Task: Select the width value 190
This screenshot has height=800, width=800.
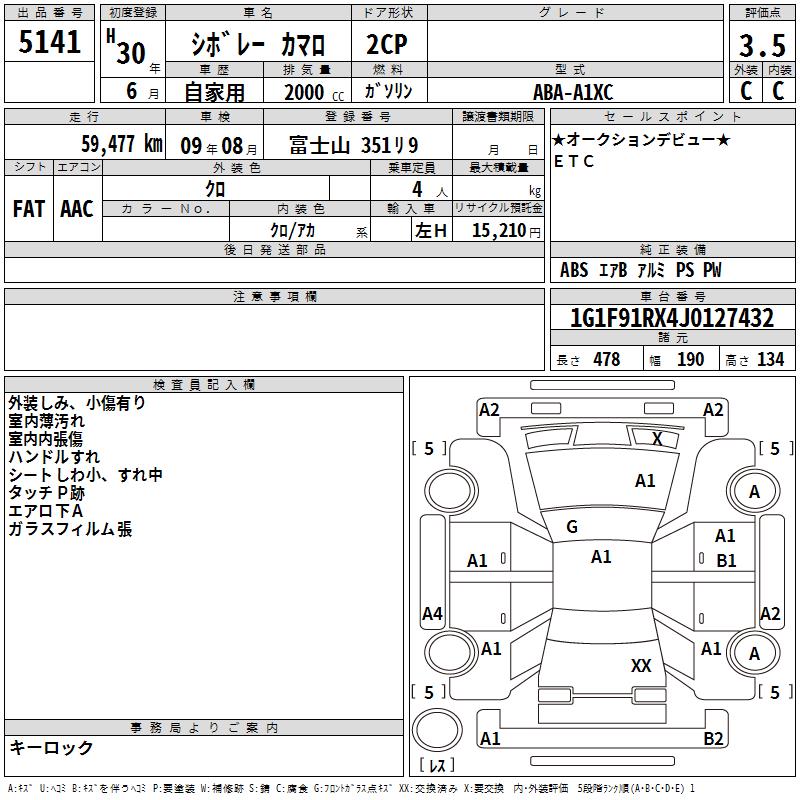Action: click(690, 359)
